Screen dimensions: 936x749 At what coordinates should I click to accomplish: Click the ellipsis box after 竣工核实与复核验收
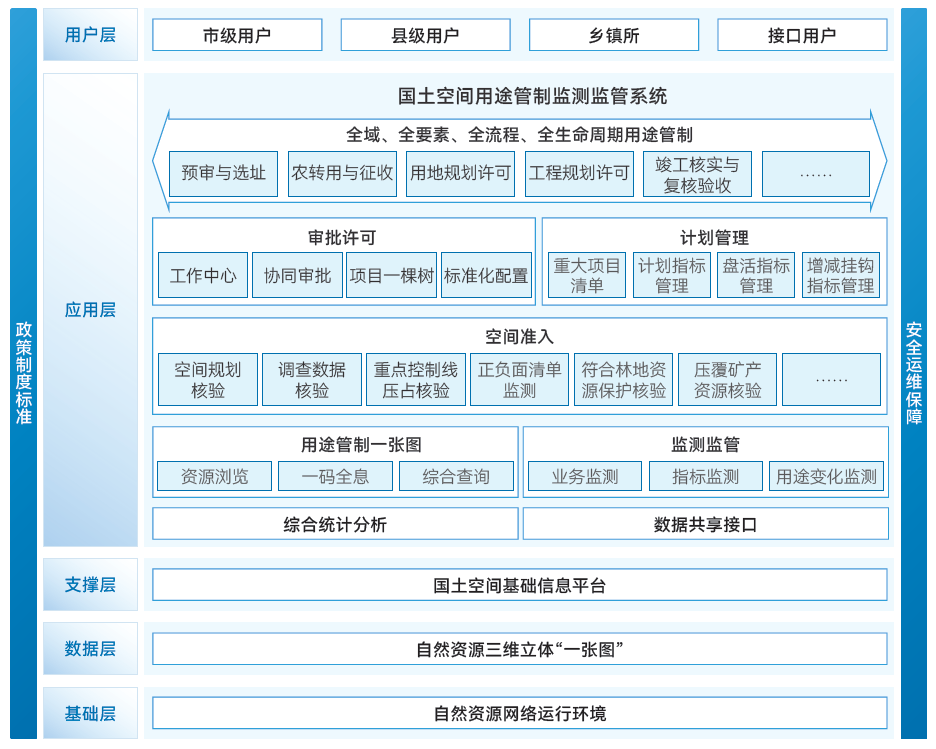click(816, 174)
